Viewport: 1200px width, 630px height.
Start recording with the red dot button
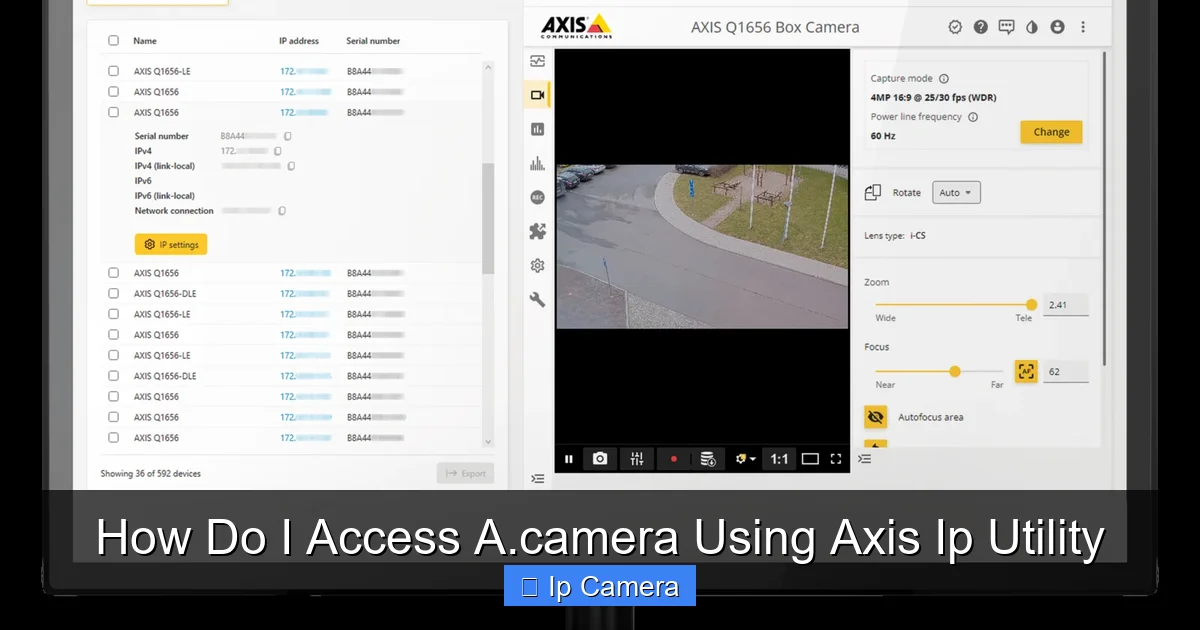tap(674, 459)
